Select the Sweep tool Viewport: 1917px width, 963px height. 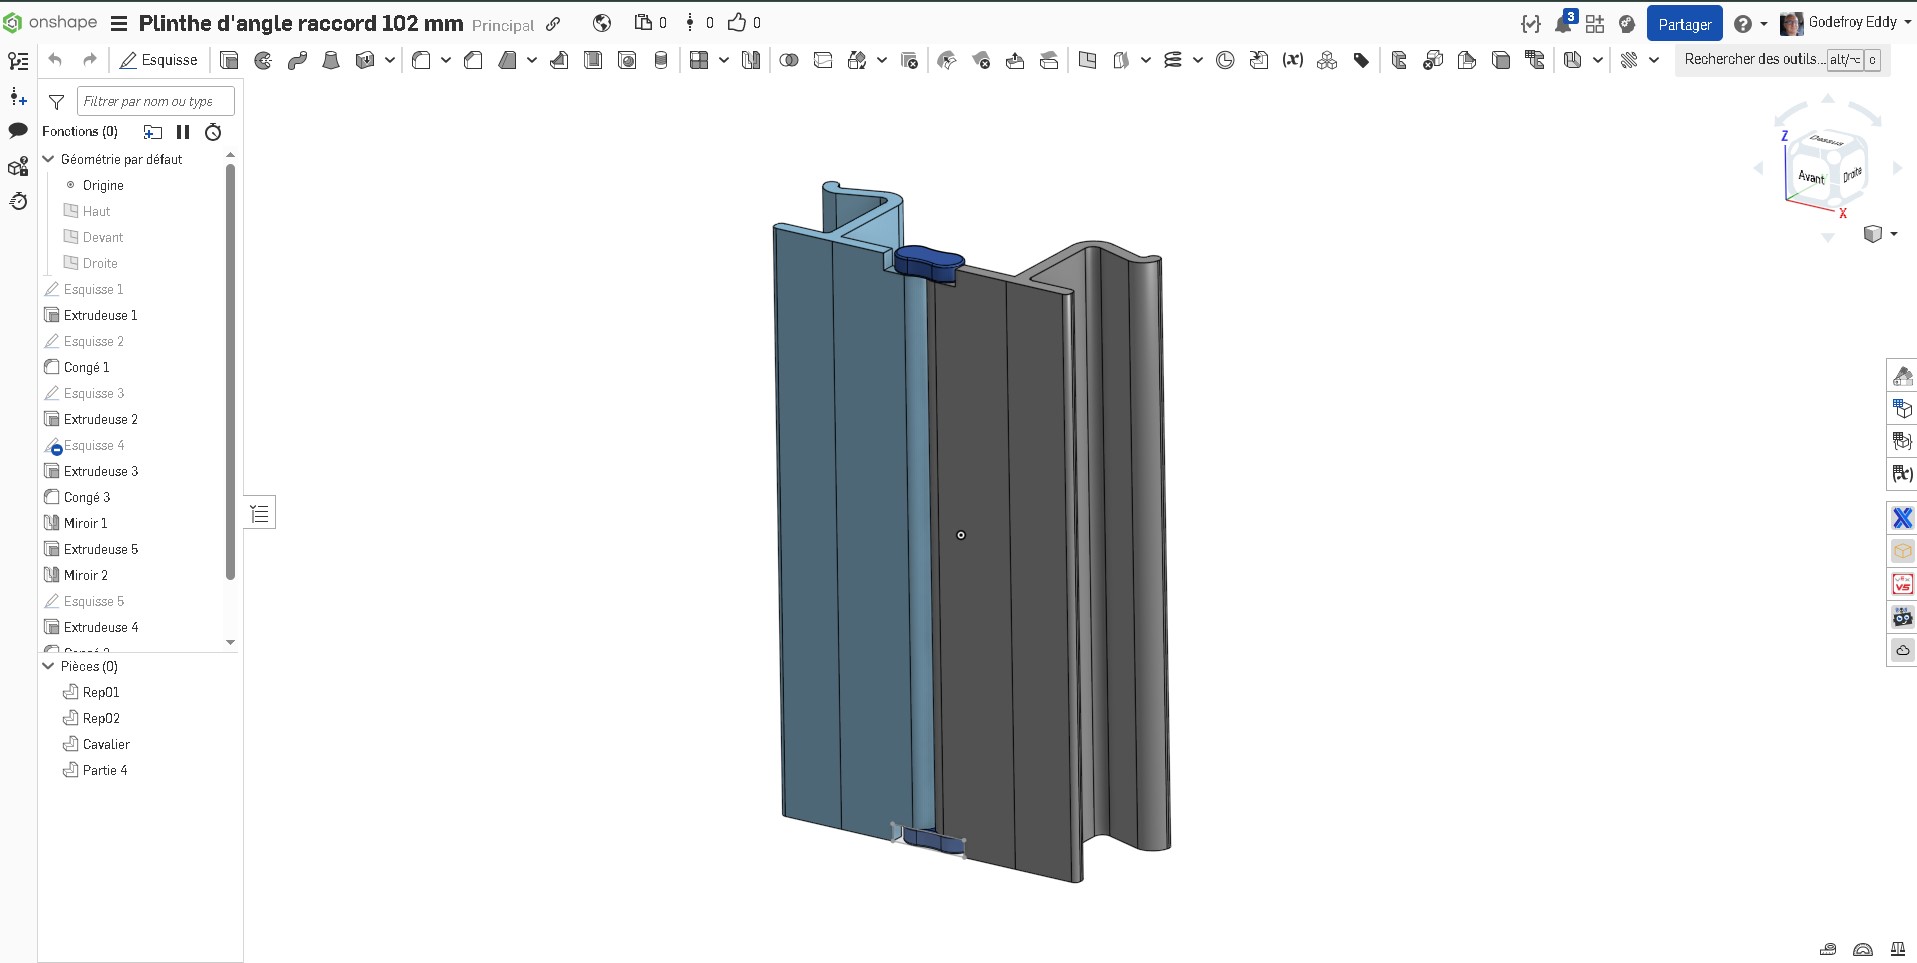click(x=297, y=60)
